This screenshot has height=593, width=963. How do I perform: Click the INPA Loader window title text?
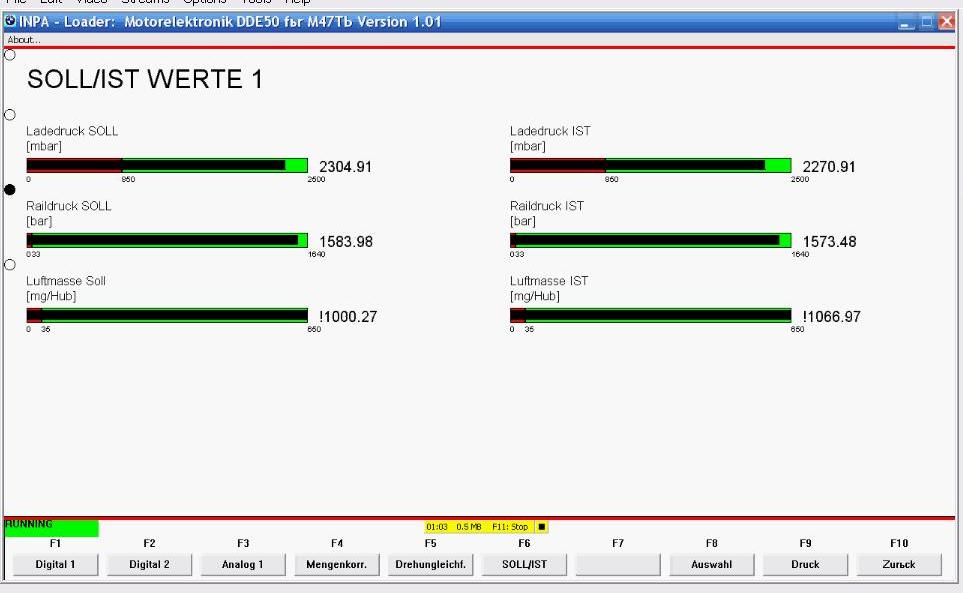click(x=230, y=22)
